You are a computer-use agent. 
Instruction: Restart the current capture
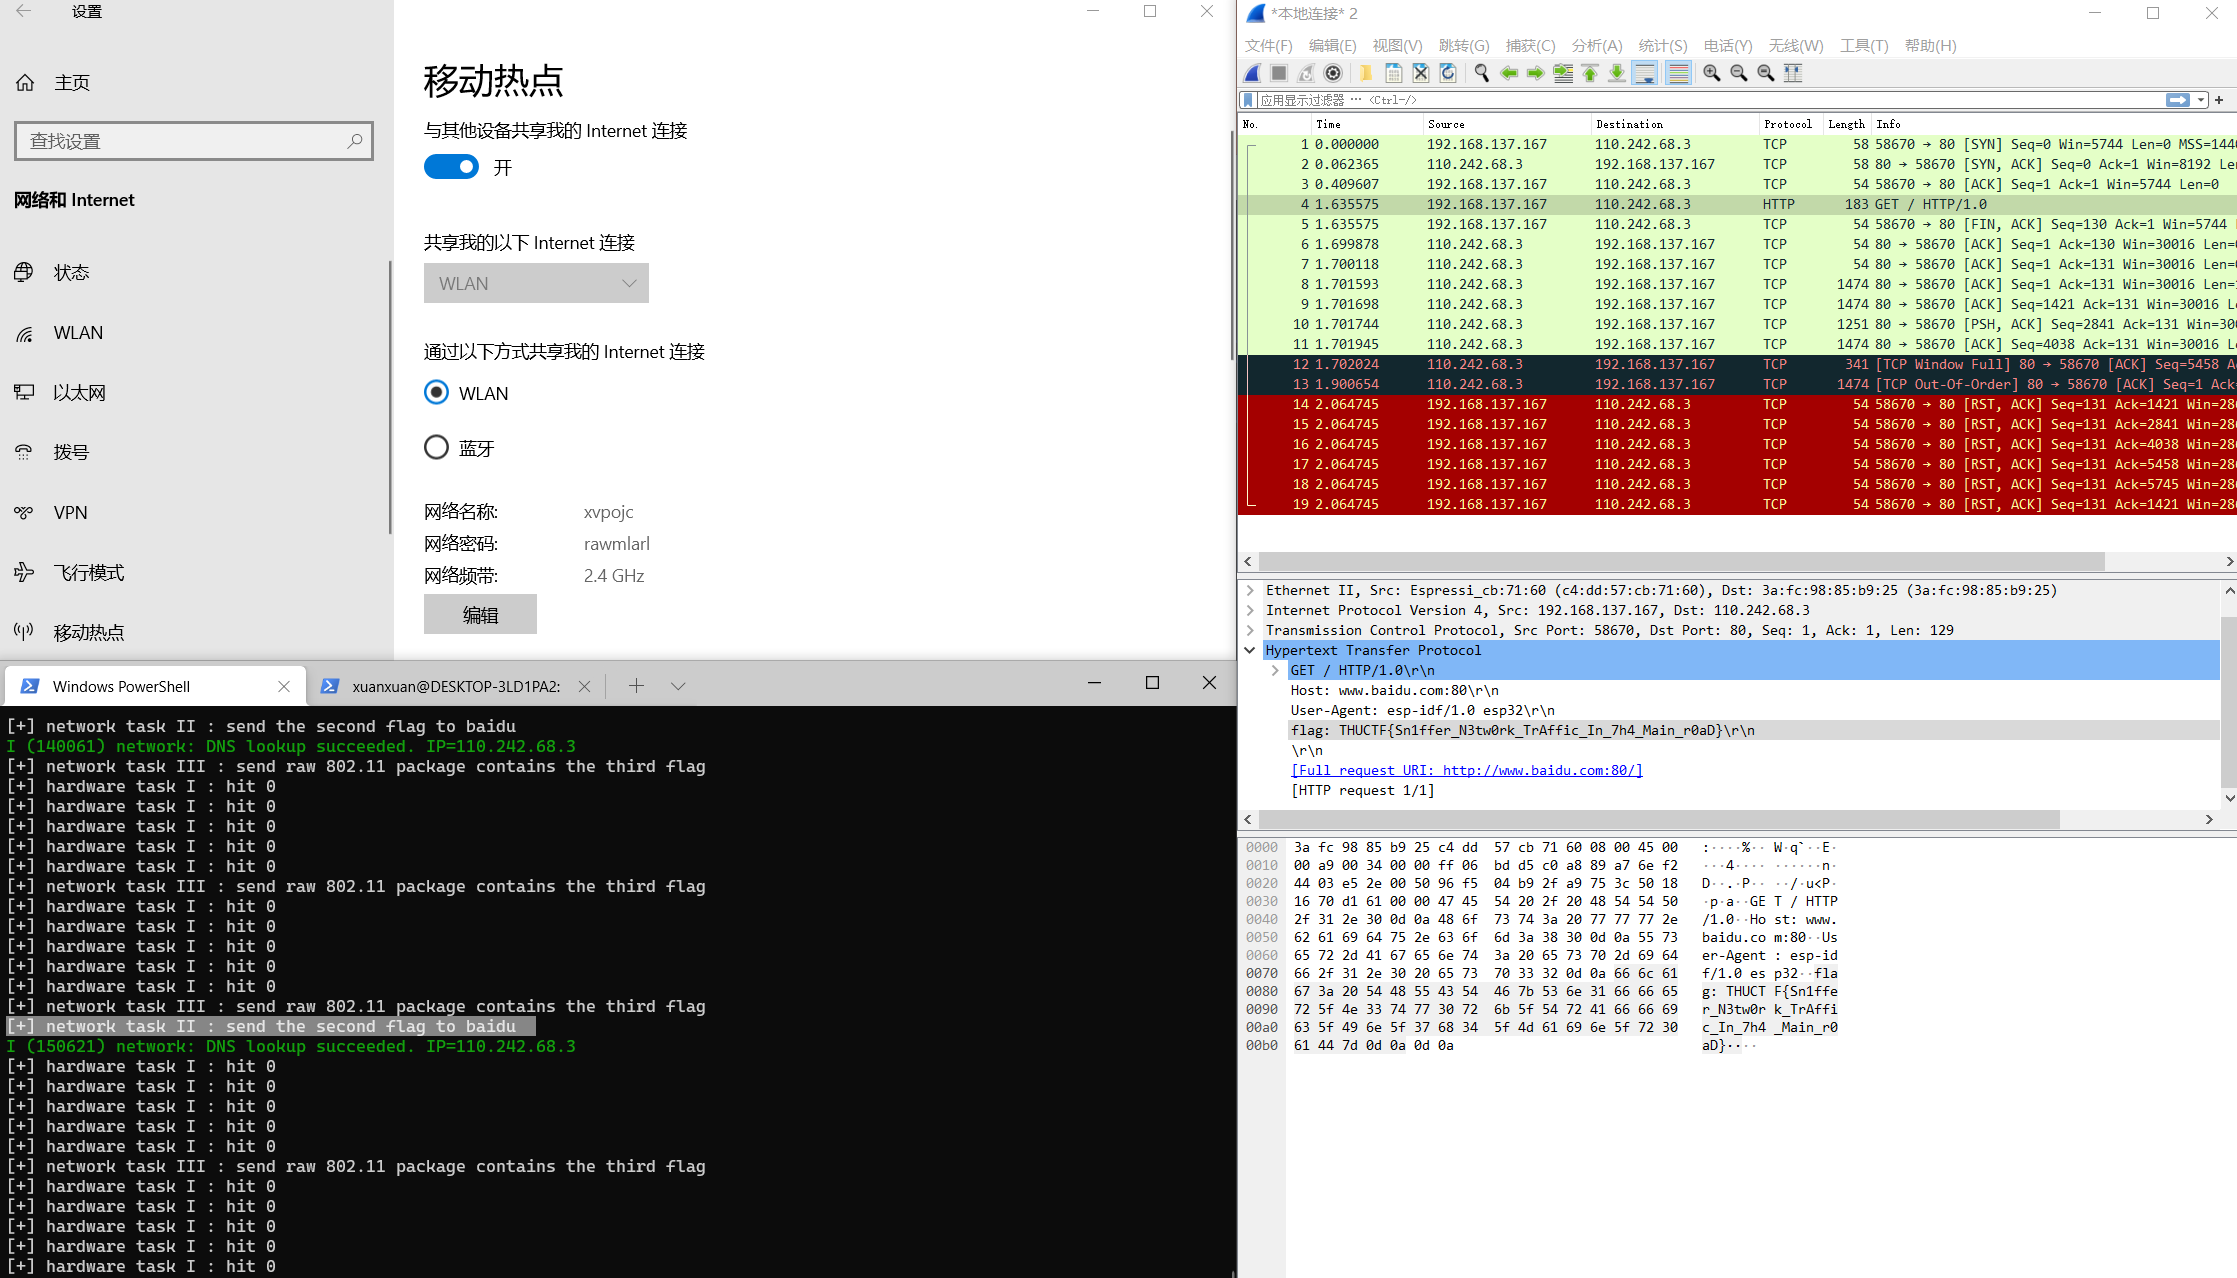1306,72
